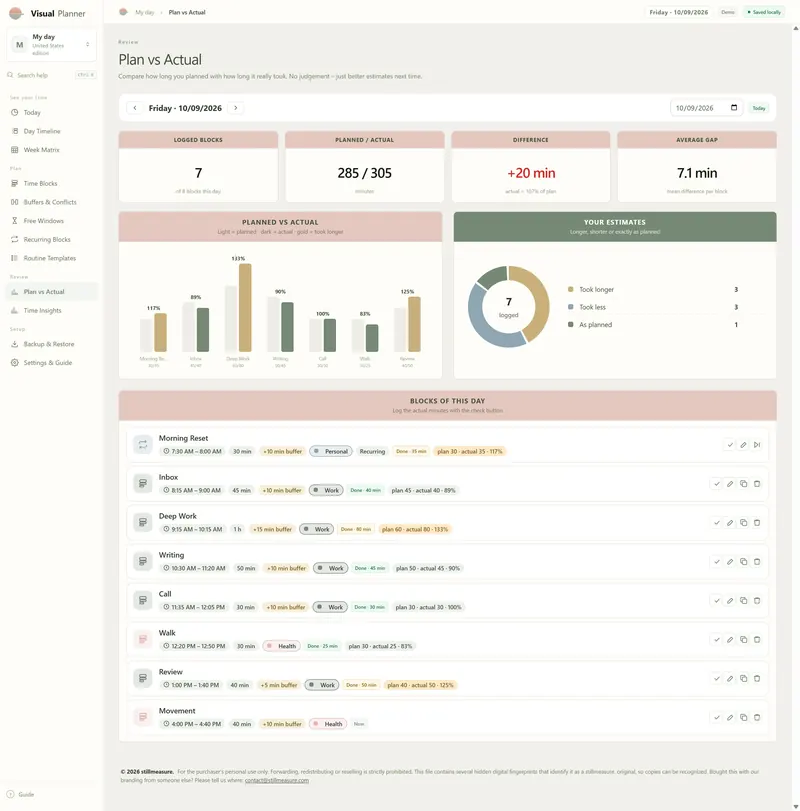Delete the Movement block

click(757, 717)
